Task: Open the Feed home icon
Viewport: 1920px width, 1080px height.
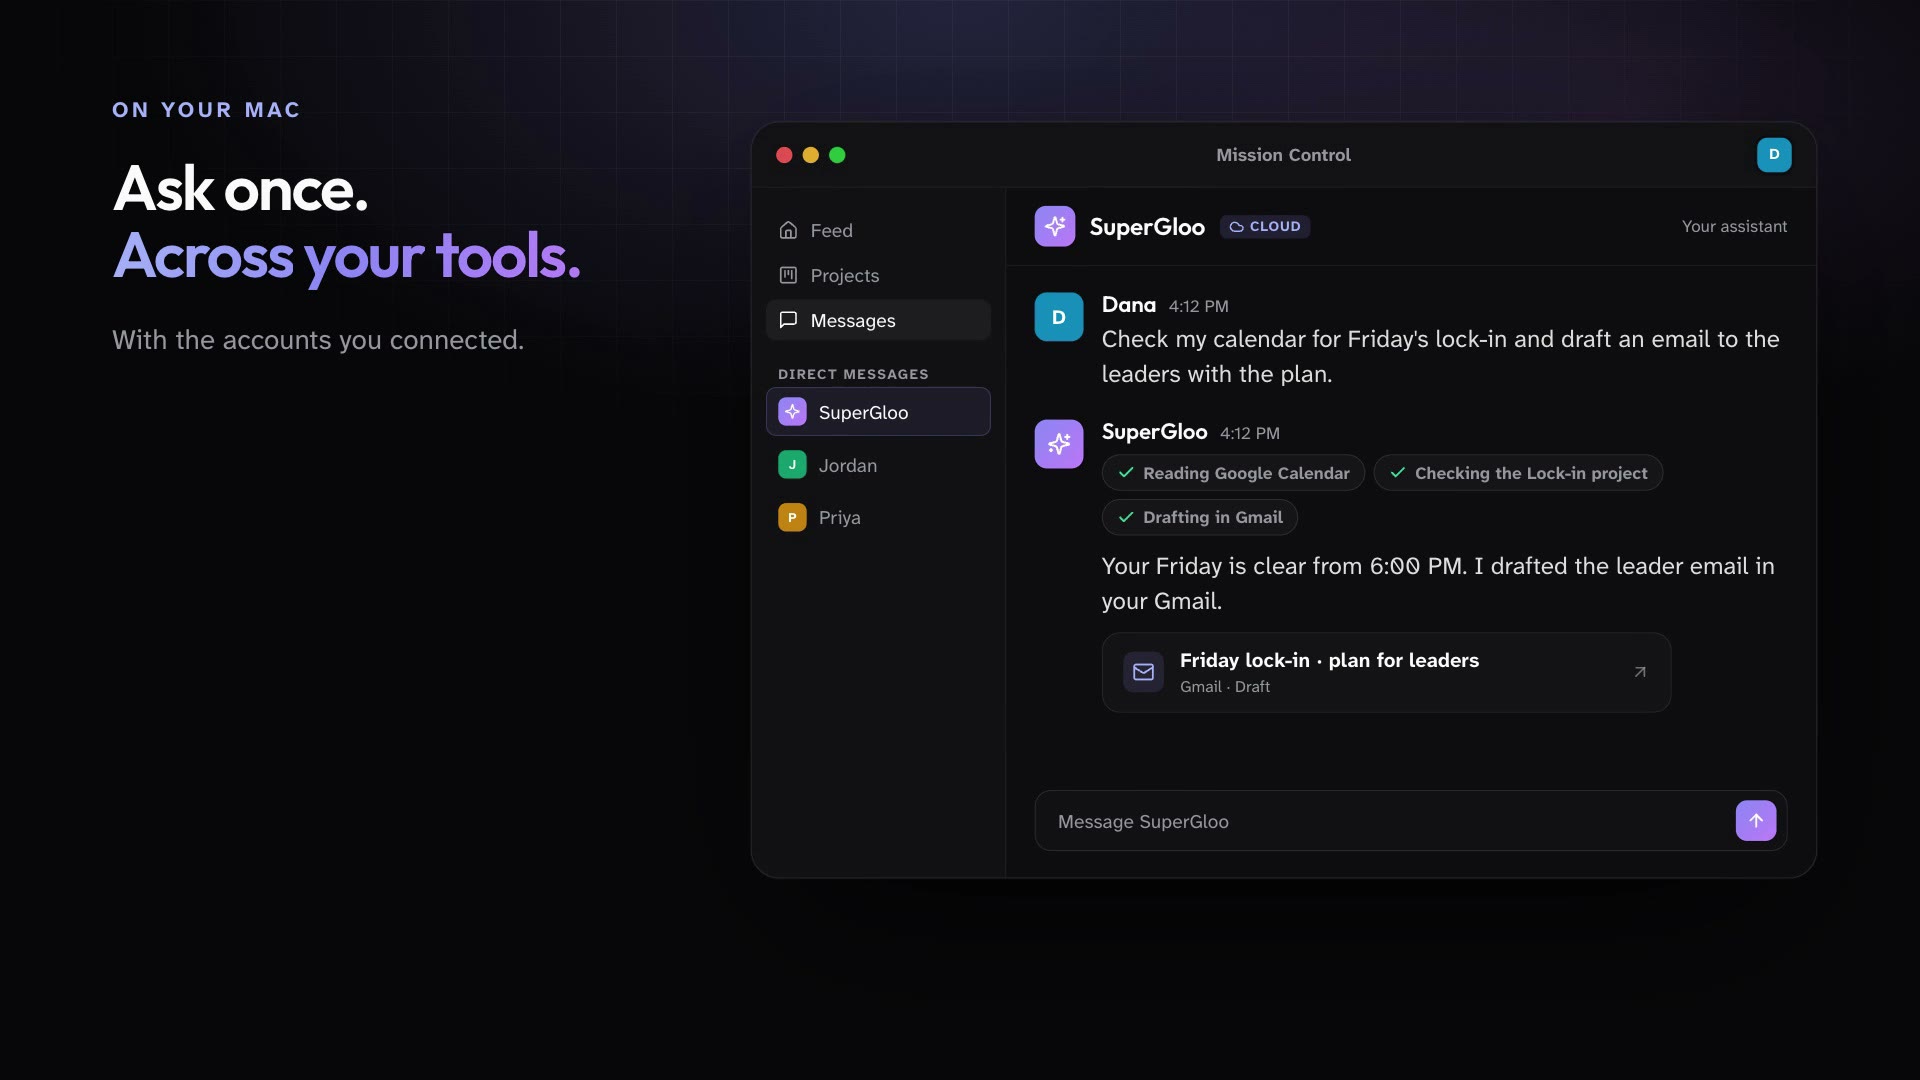Action: pyautogui.click(x=788, y=230)
